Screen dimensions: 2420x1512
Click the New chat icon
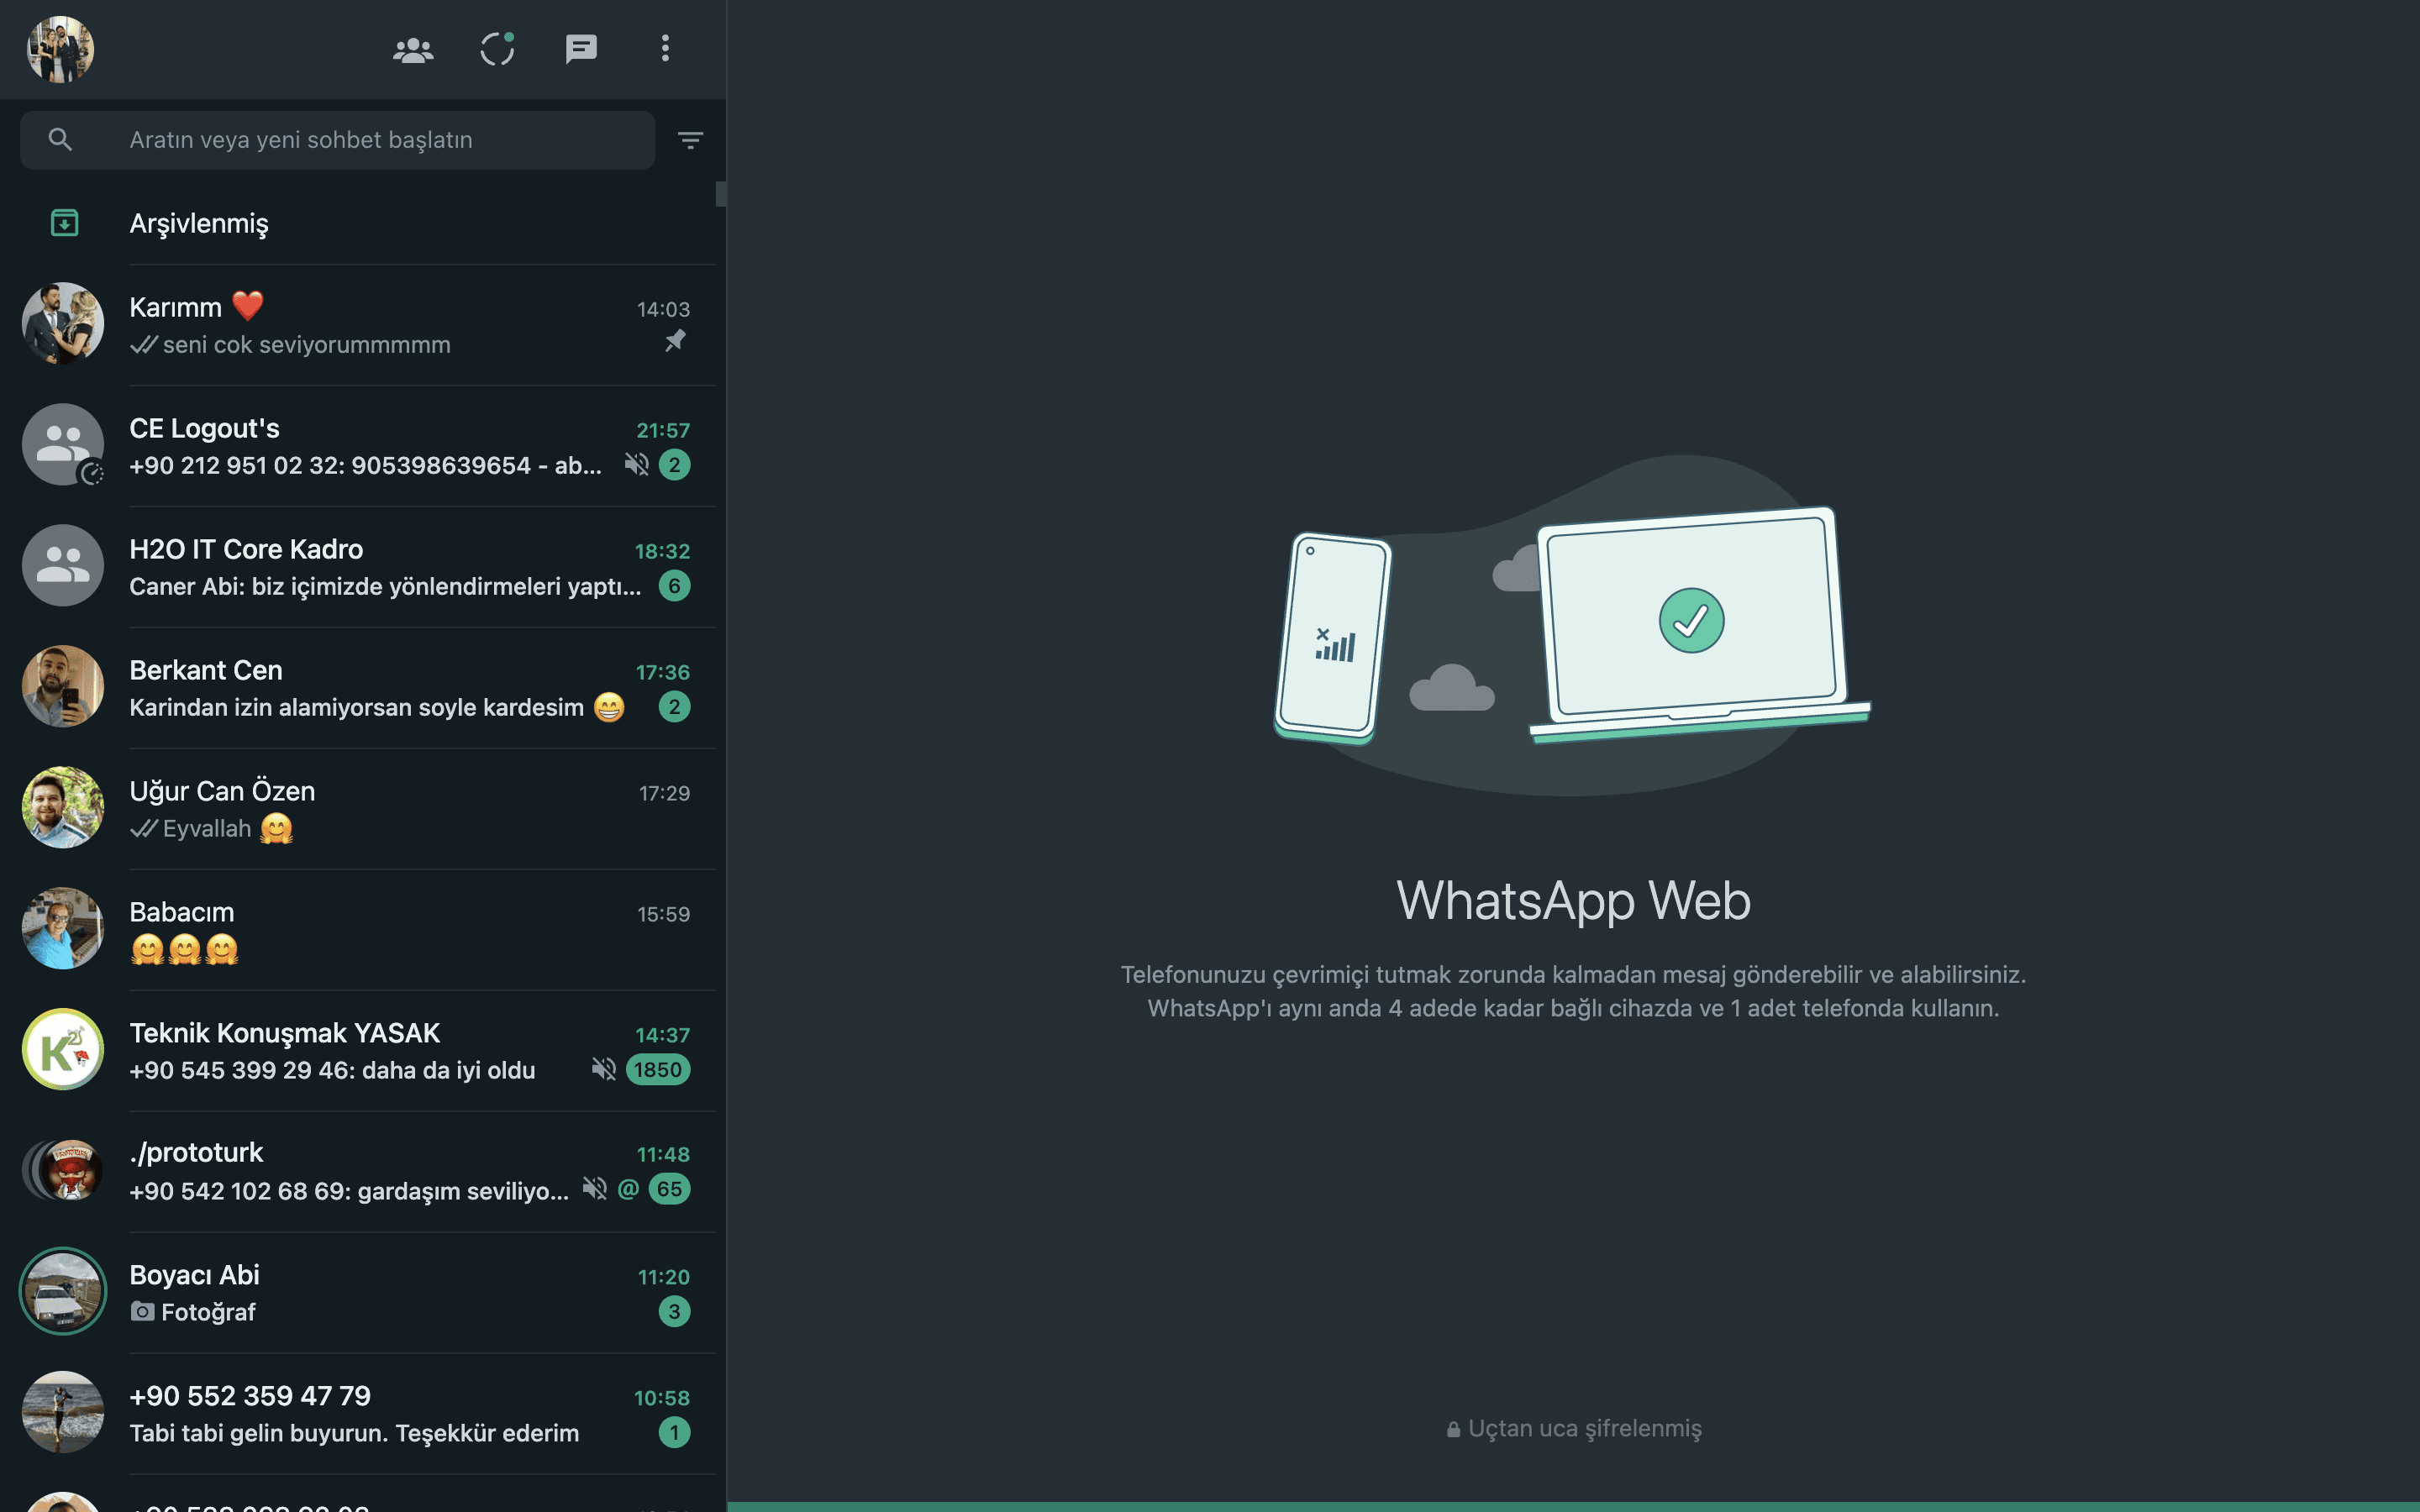tap(581, 49)
